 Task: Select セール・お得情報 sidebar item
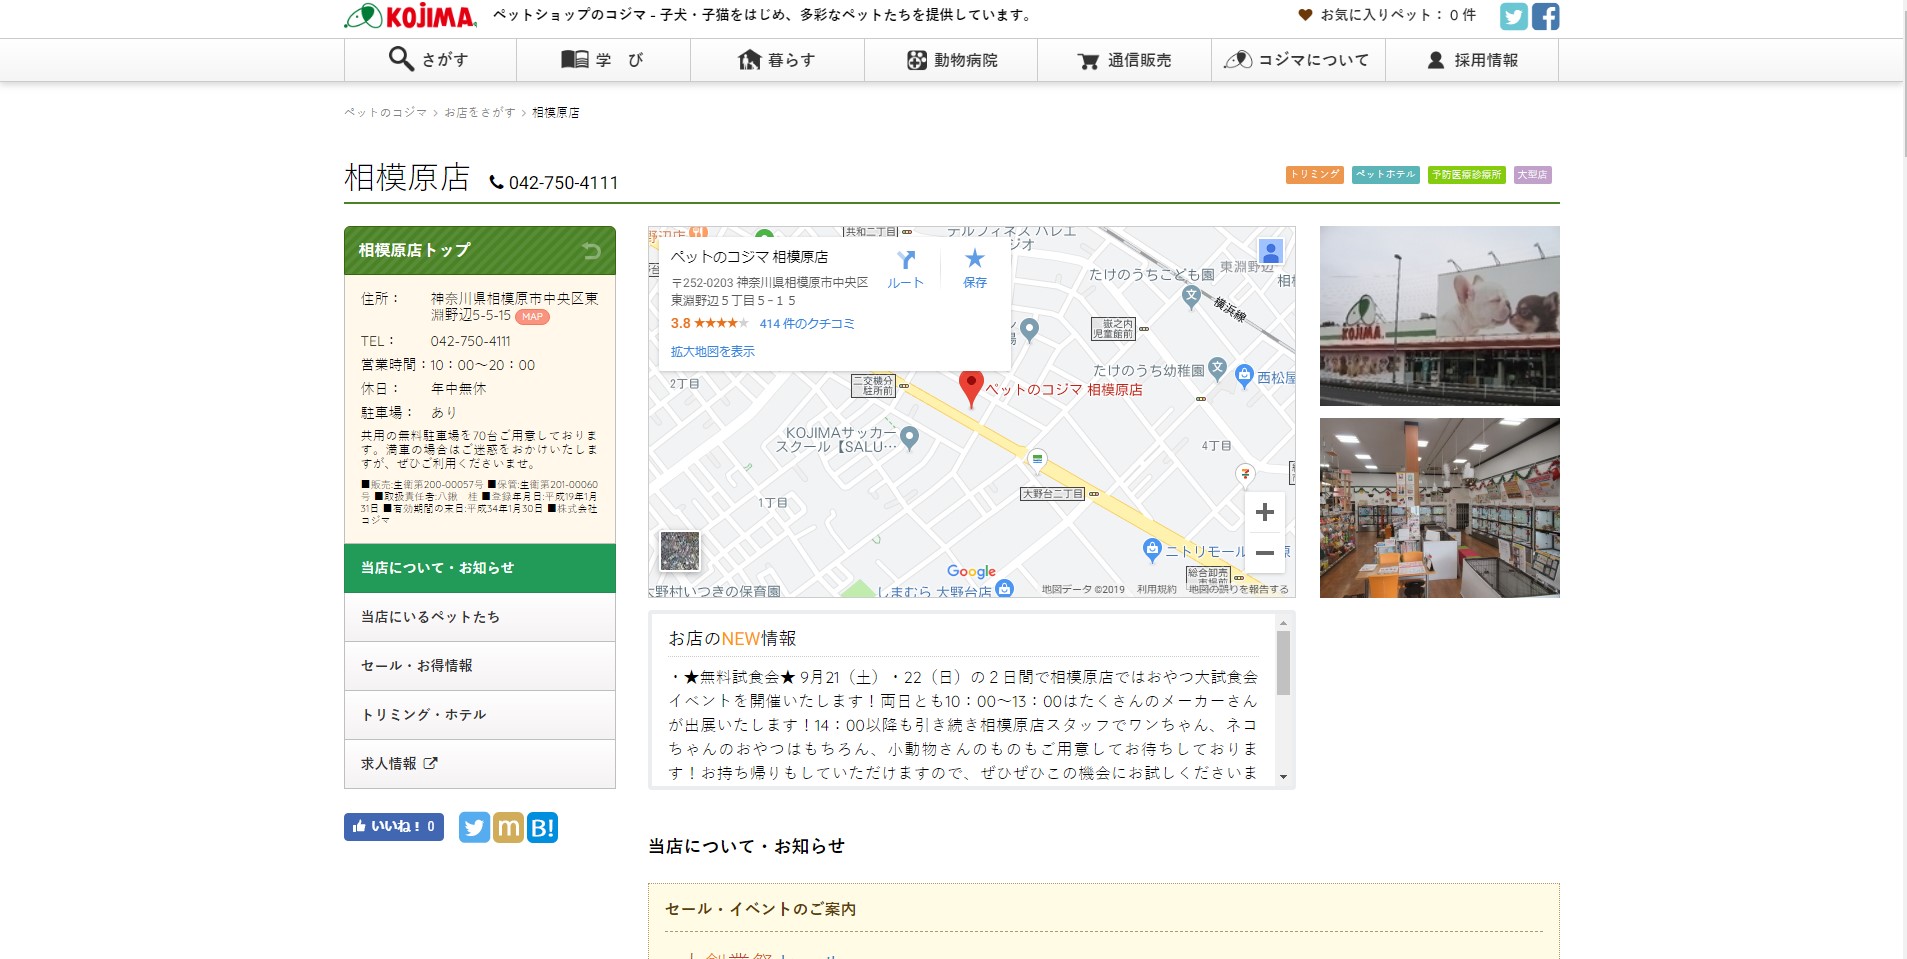pos(480,666)
